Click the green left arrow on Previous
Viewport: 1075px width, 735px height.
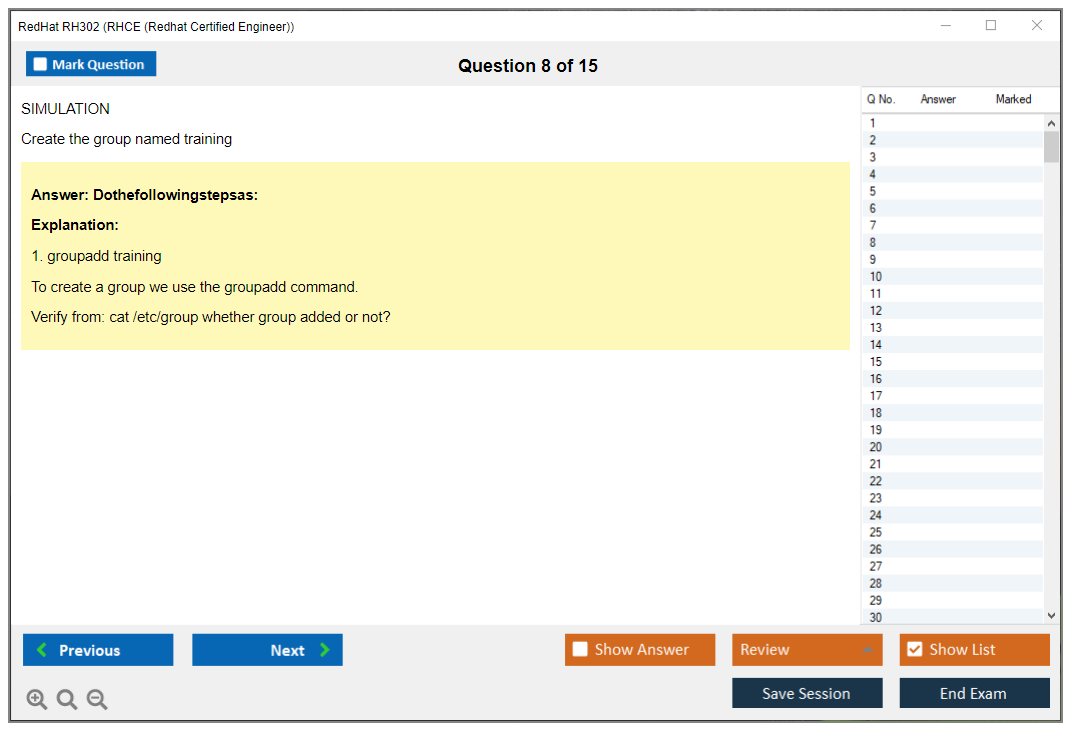pos(42,650)
